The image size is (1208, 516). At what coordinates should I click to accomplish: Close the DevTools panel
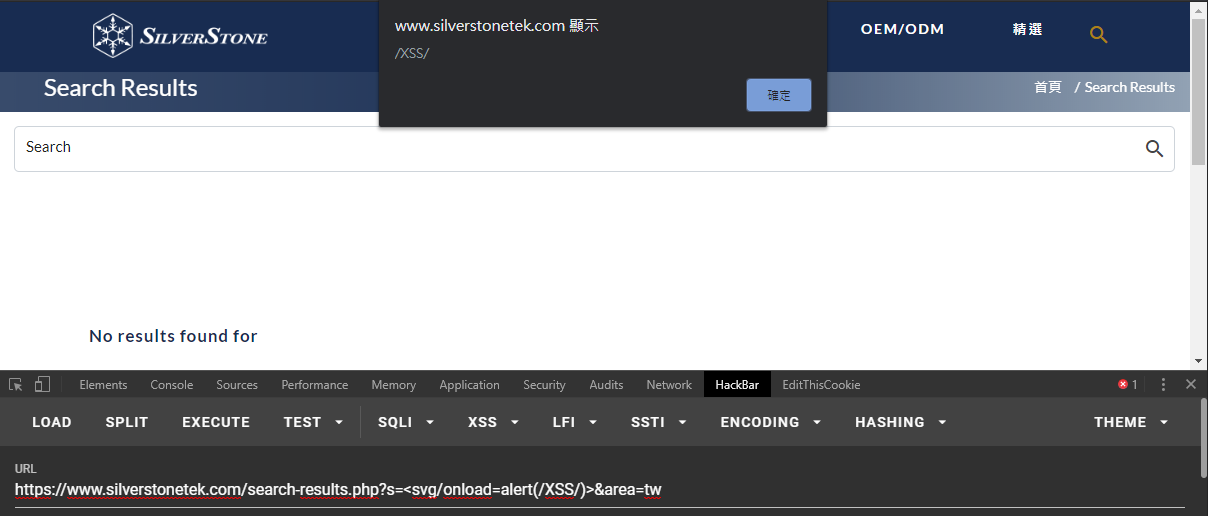coord(1190,384)
